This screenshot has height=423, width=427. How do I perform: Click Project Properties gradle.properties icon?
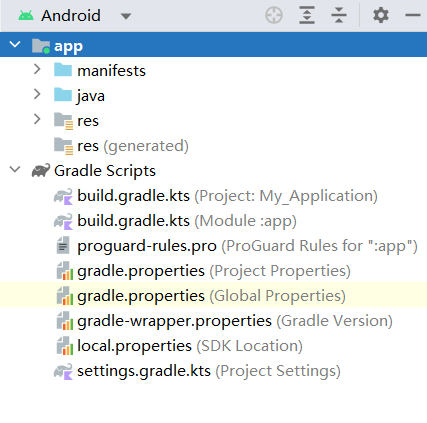point(64,271)
